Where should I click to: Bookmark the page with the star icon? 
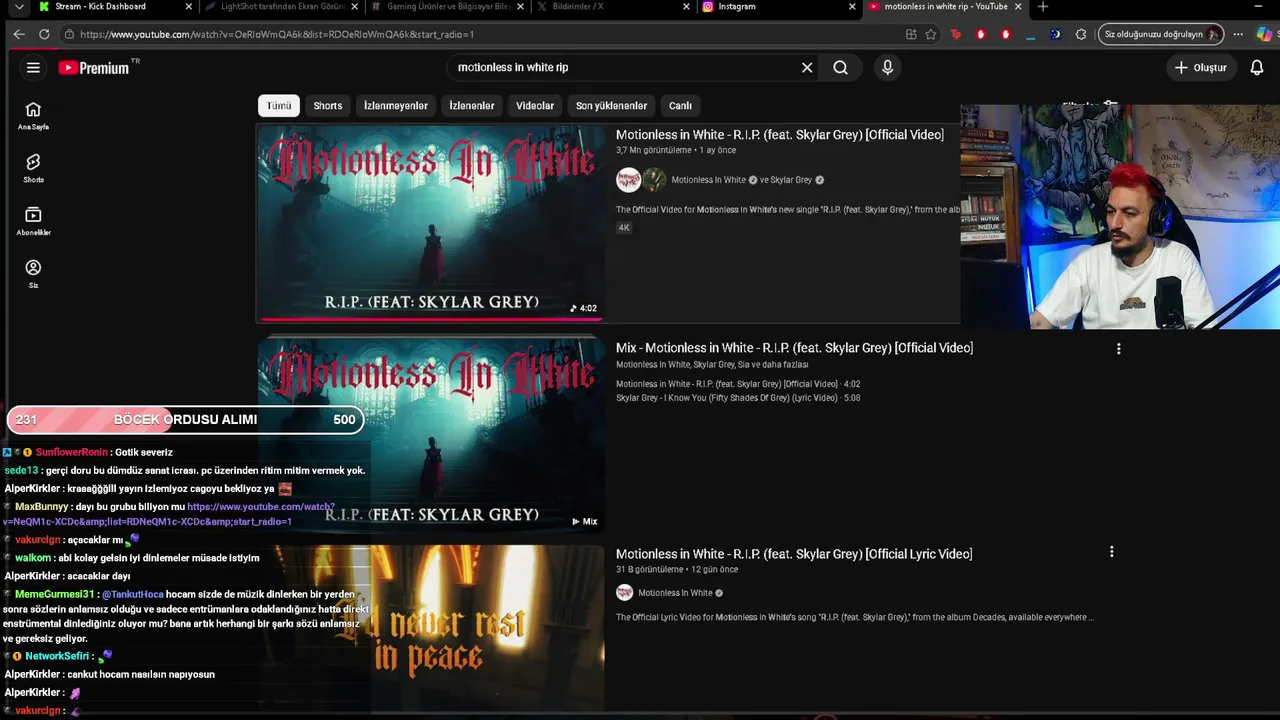931,34
